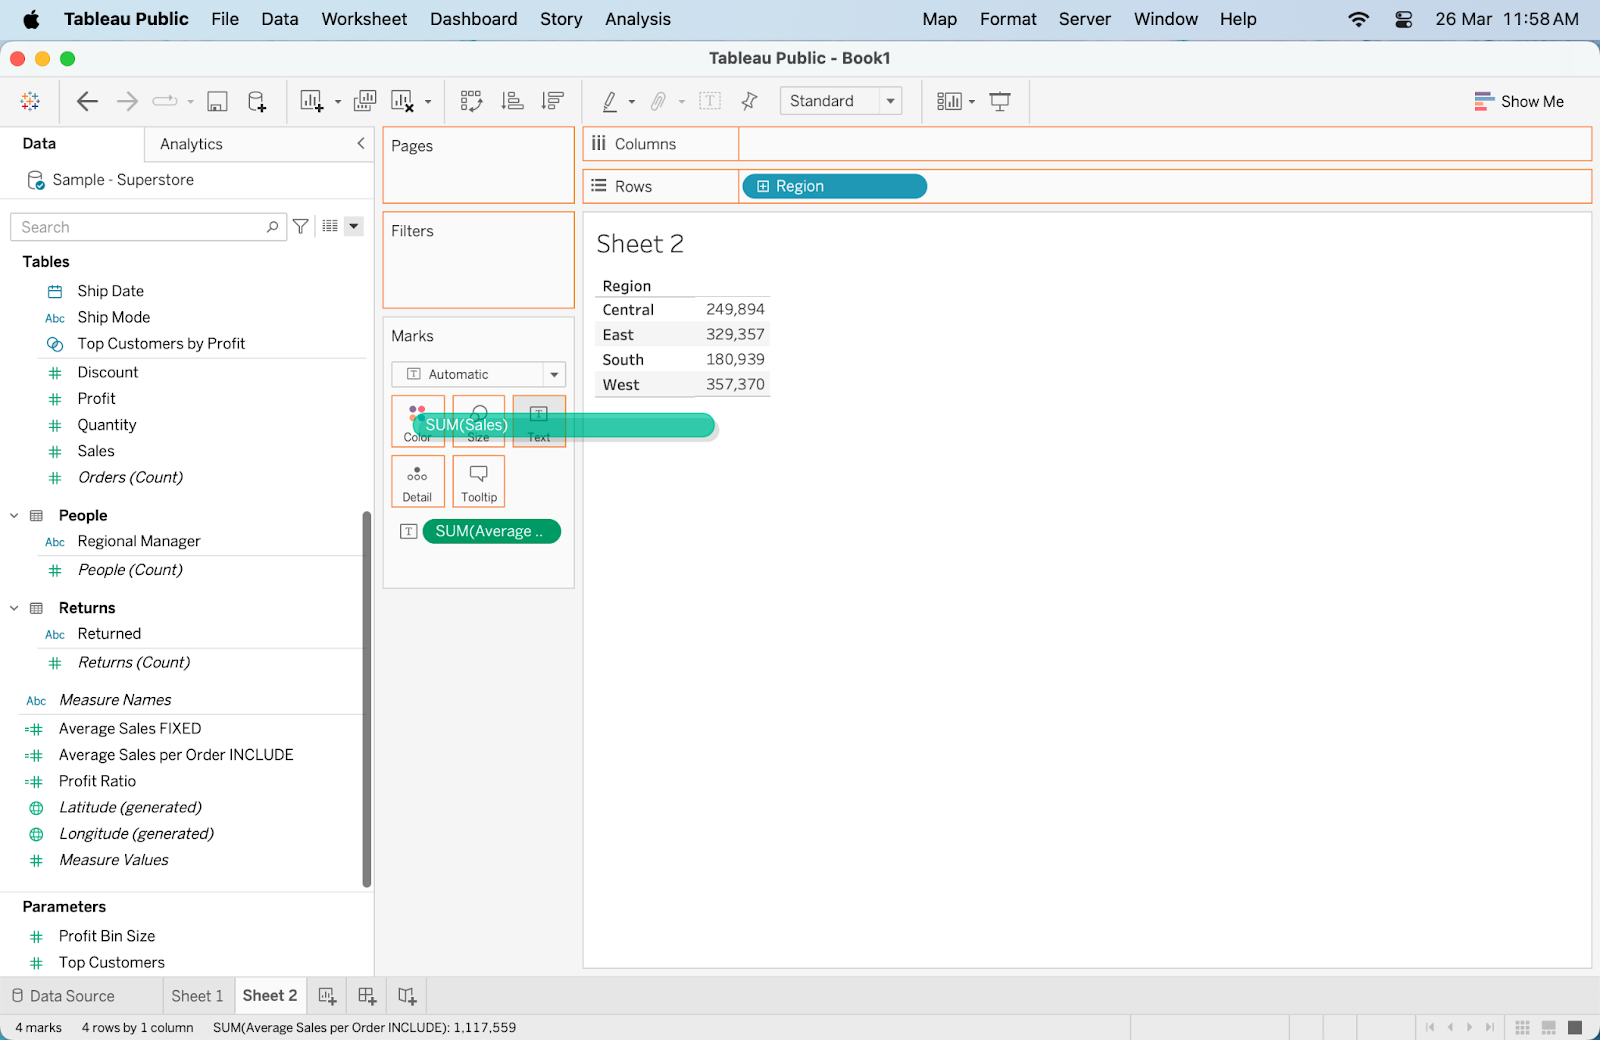
Task: Click the West value 357,370
Action: (735, 384)
